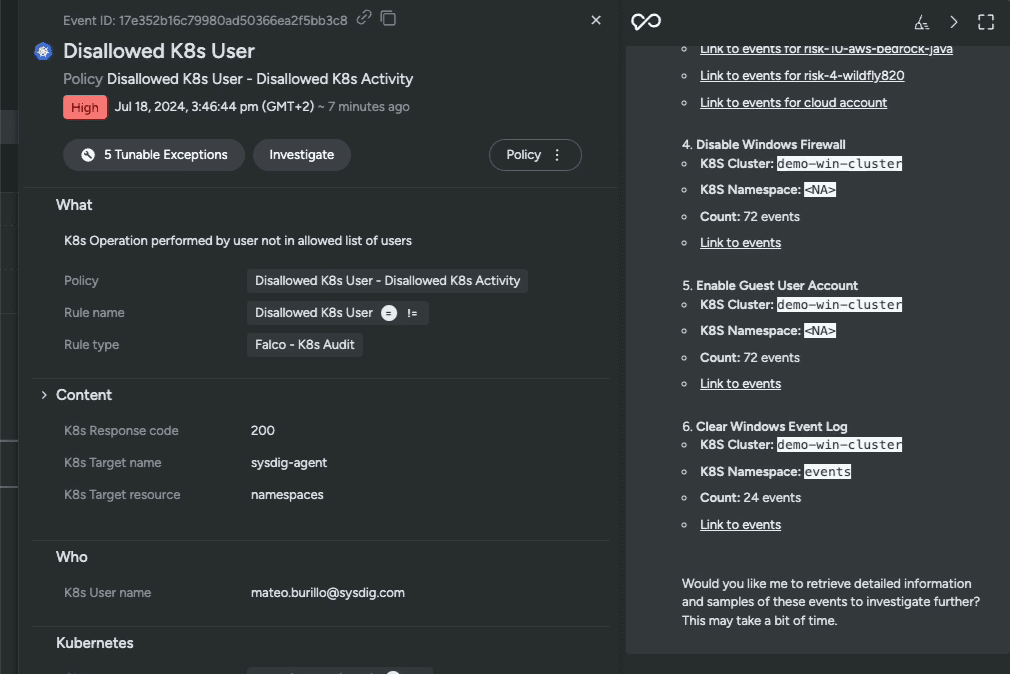Click the 'What' section heading
This screenshot has height=674, width=1010.
(74, 205)
